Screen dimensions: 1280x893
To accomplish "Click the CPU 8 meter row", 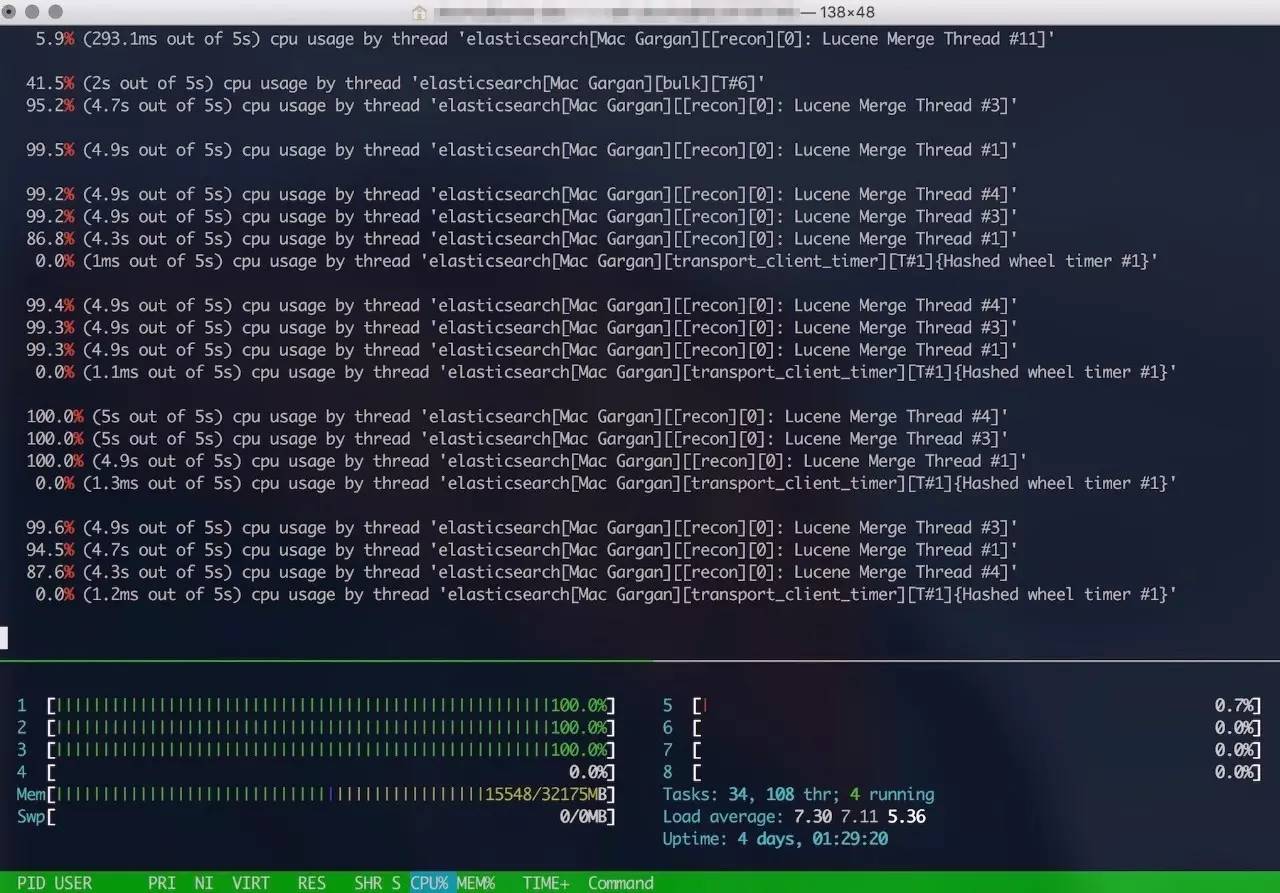I will 962,772.
